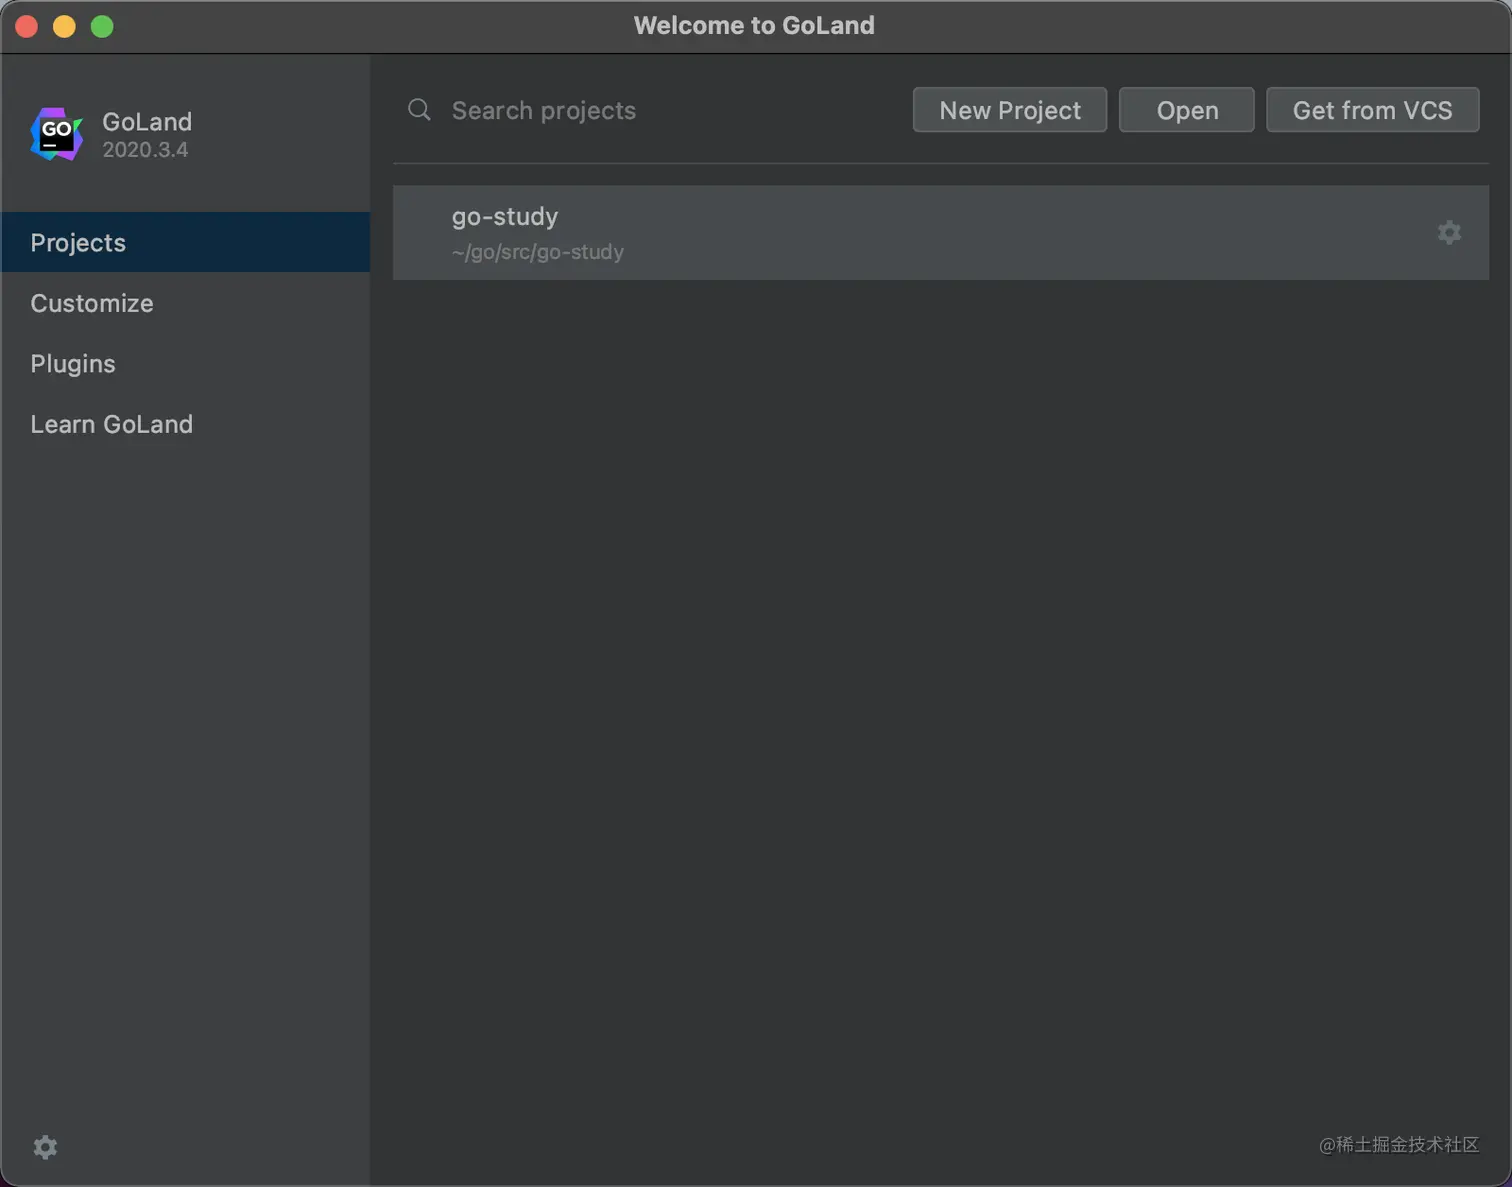This screenshot has width=1512, height=1187.
Task: Select the Projects tab
Action: pyautogui.click(x=186, y=242)
